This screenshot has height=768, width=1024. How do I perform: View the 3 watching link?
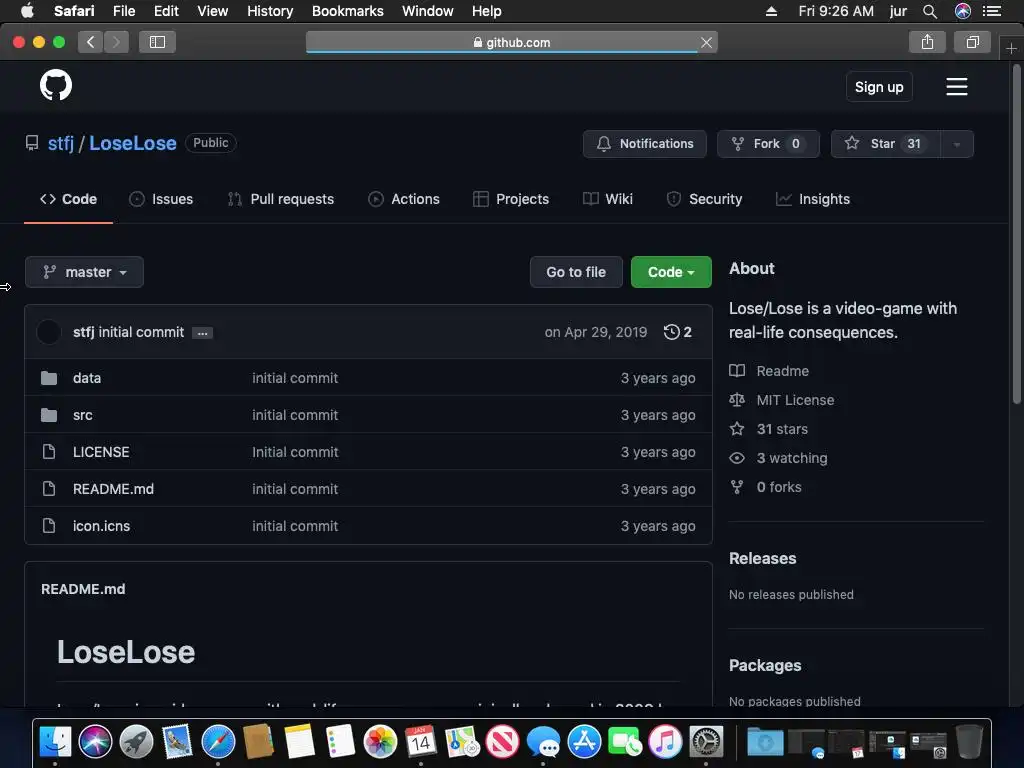coord(792,458)
